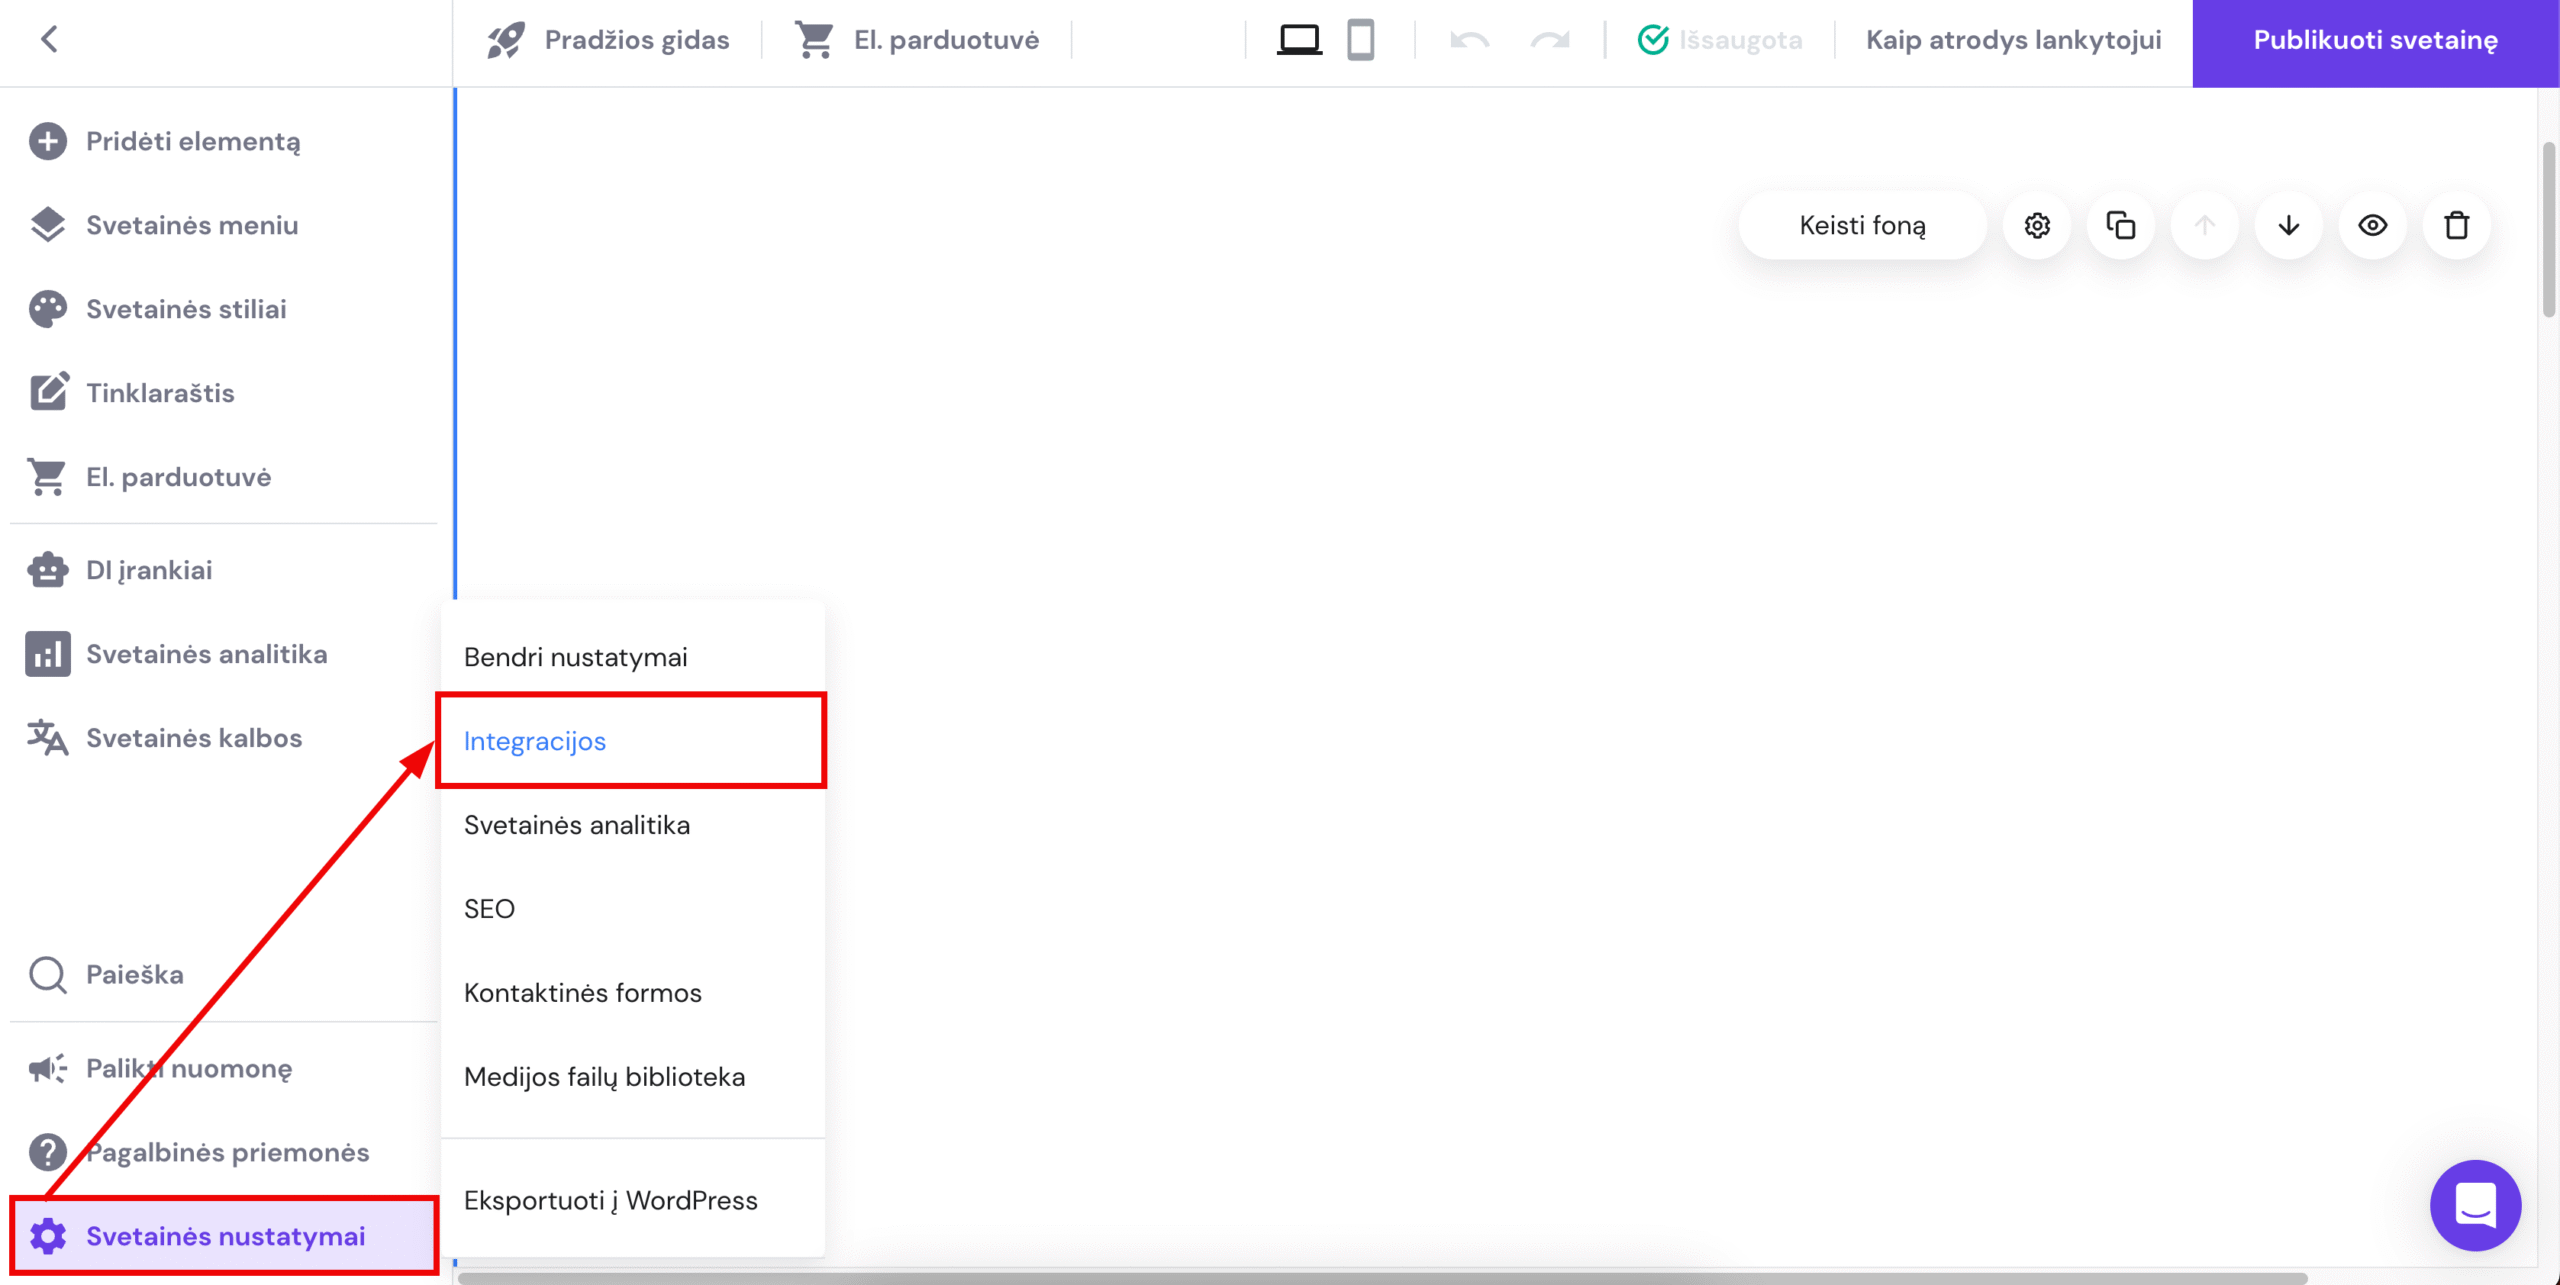
Task: Publish site via Publikuoti svetainę
Action: pos(2374,40)
